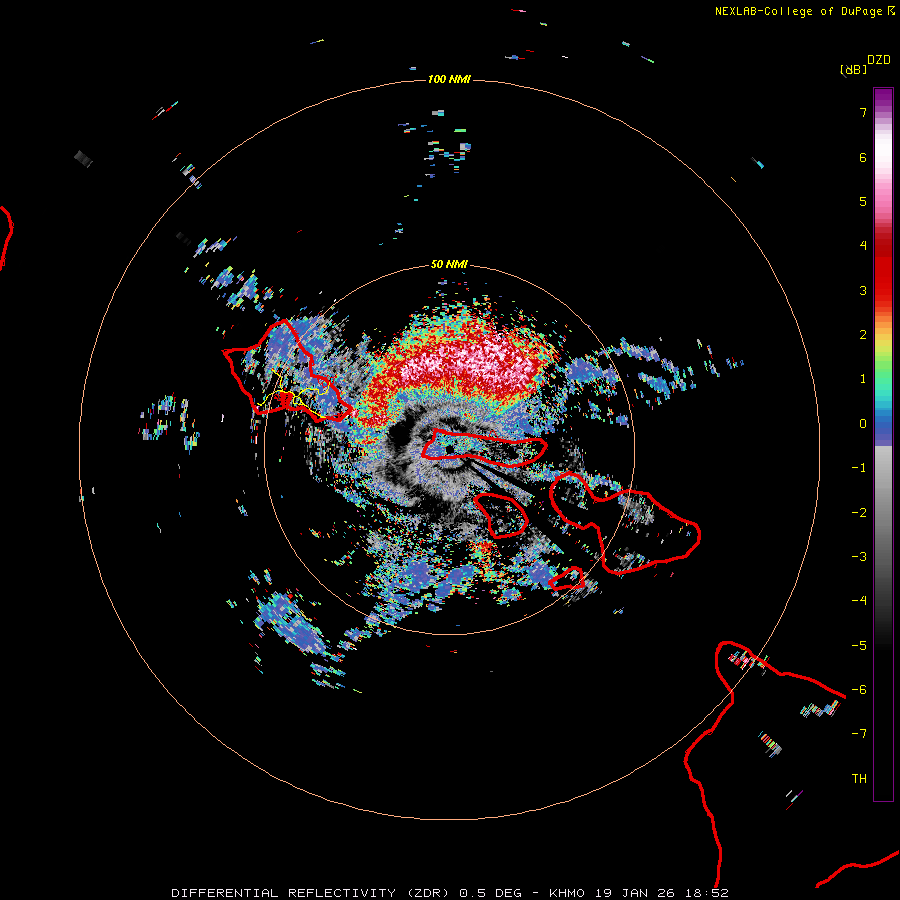Click the -7 value on color scale

point(859,734)
